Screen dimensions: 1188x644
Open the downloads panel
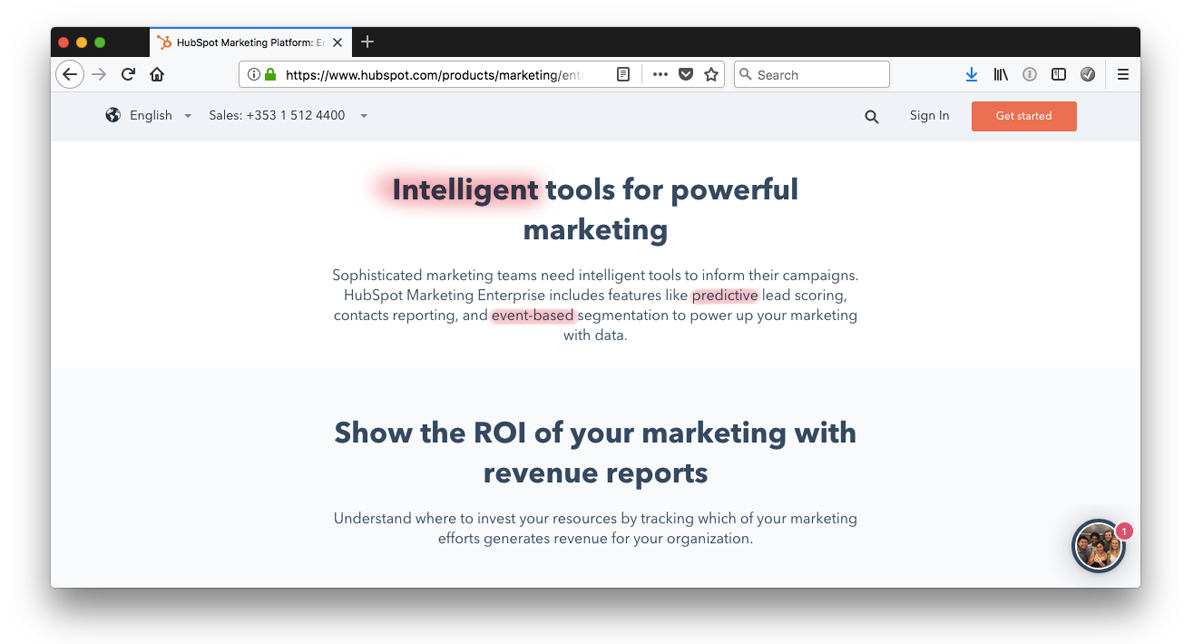coord(971,74)
